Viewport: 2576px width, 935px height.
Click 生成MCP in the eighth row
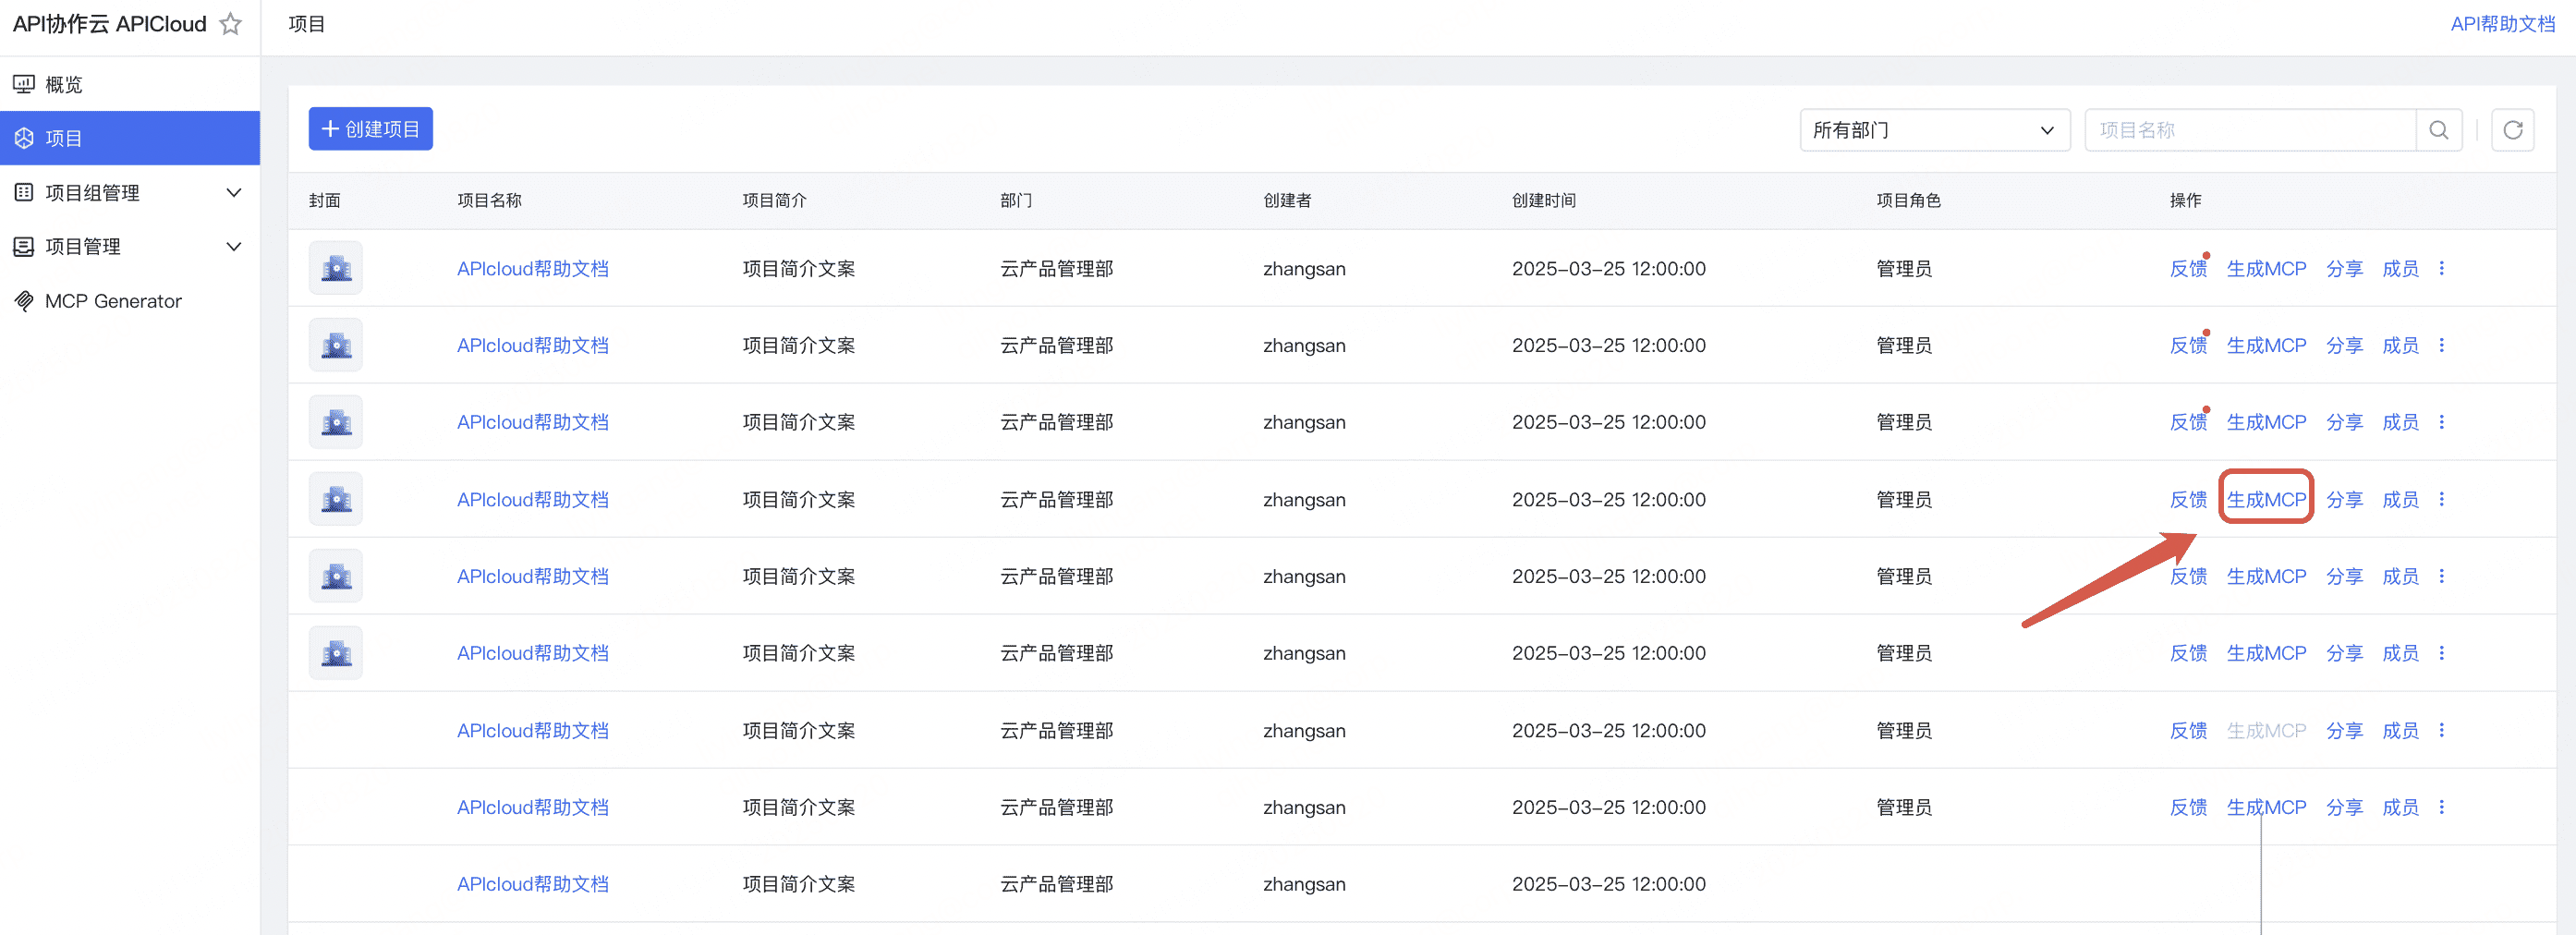click(2266, 807)
